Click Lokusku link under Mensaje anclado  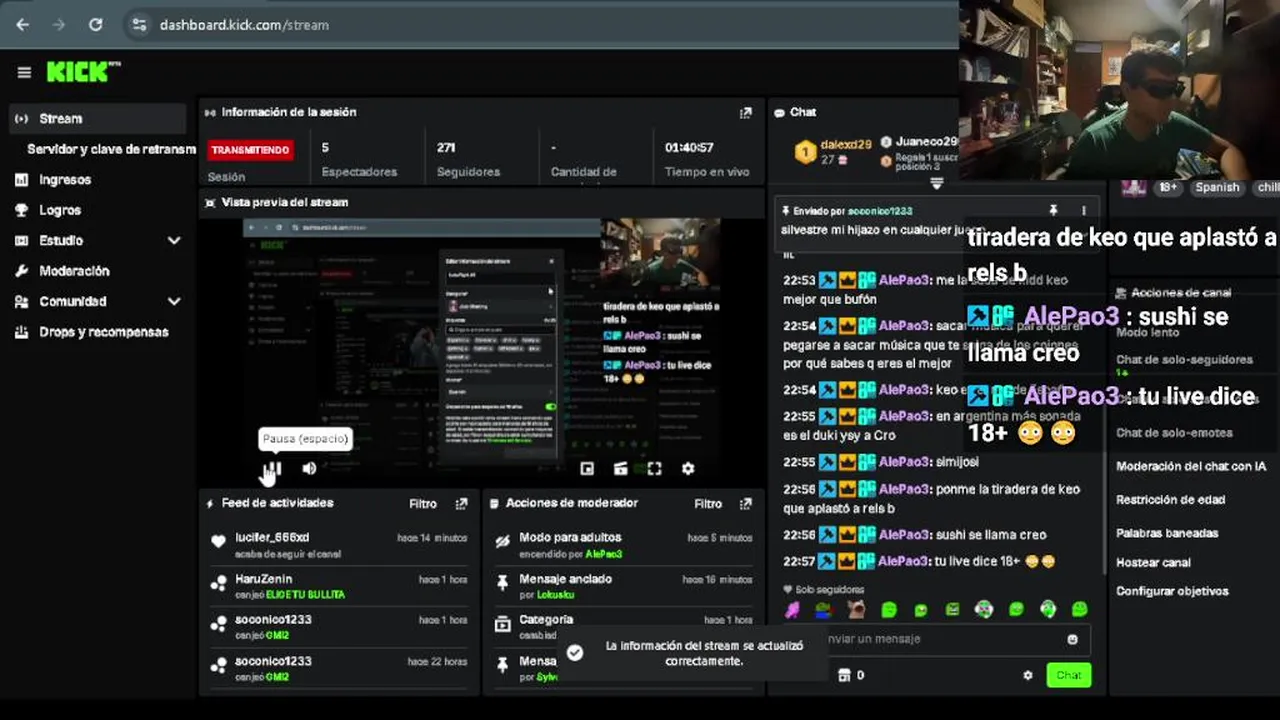(x=556, y=595)
